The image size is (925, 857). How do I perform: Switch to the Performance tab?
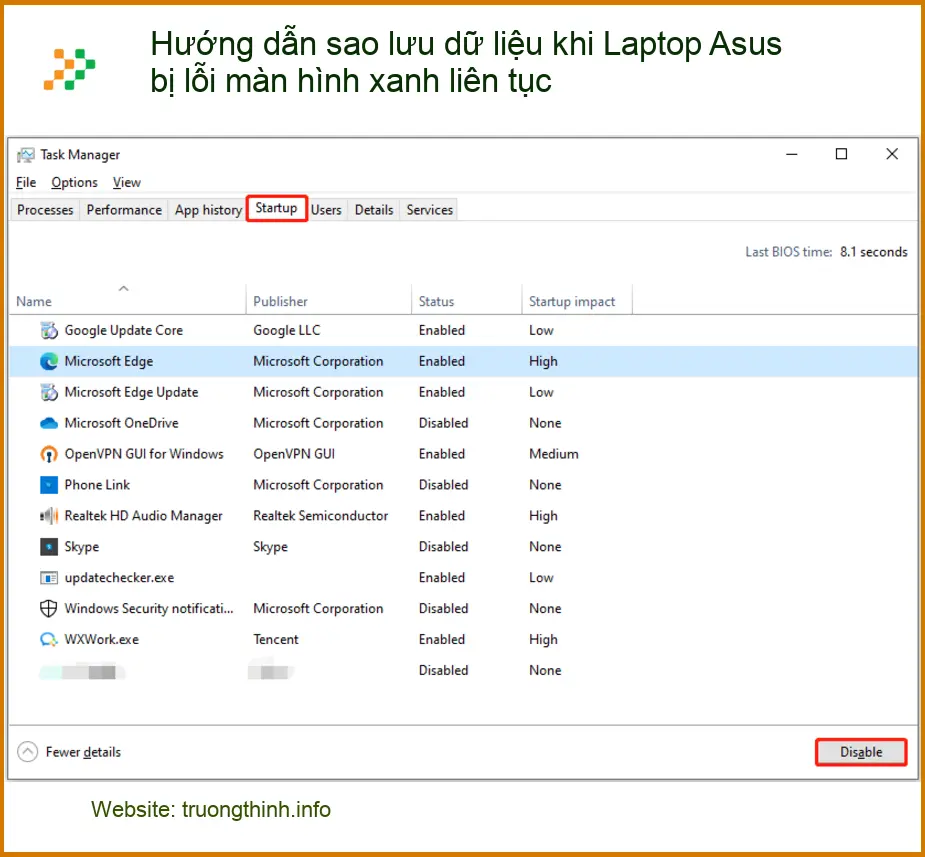[124, 210]
